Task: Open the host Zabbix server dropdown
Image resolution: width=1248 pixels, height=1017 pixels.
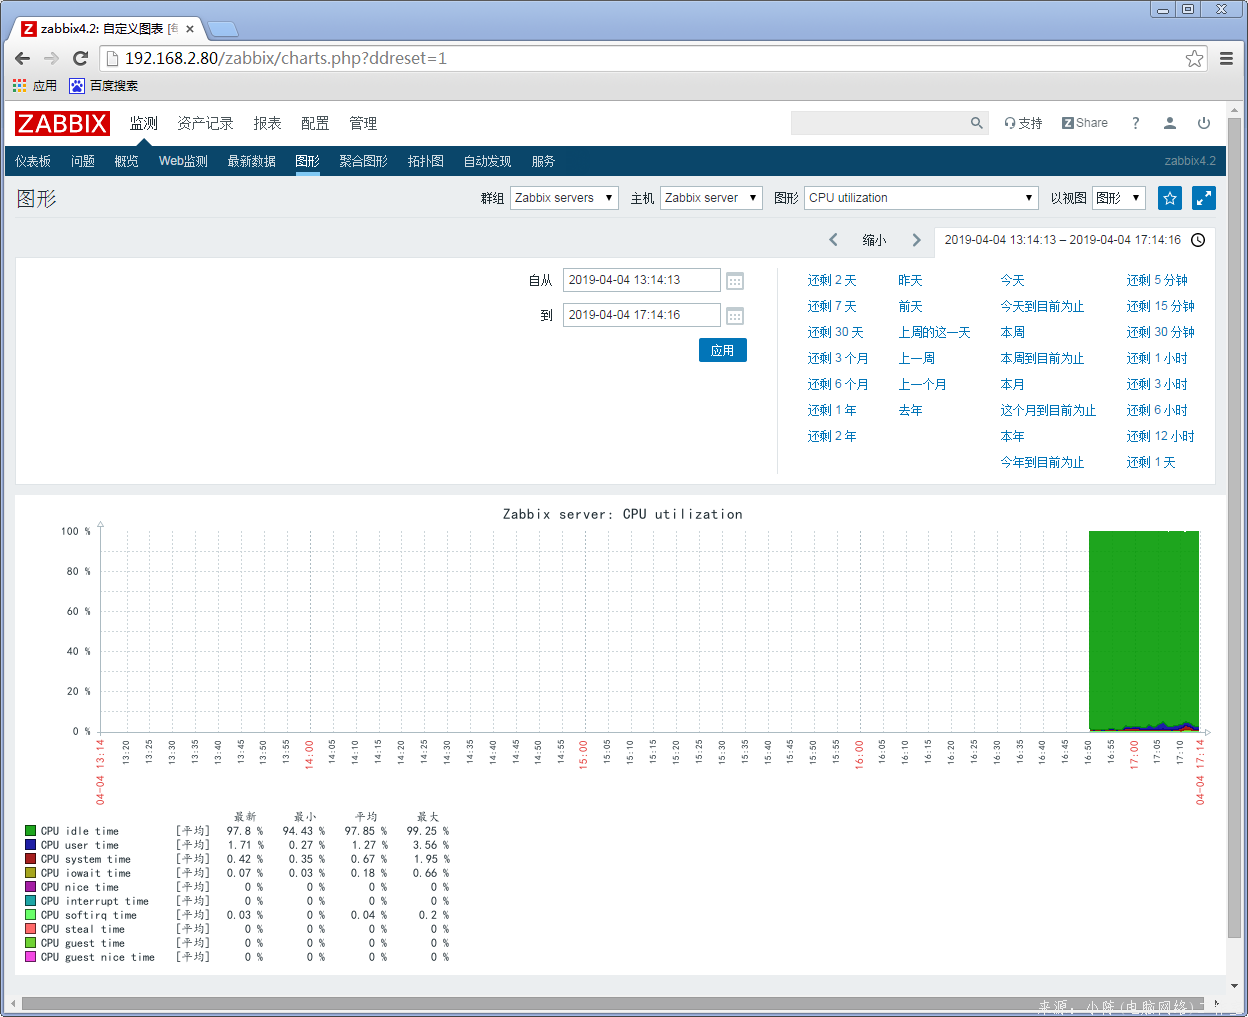Action: pos(711,198)
